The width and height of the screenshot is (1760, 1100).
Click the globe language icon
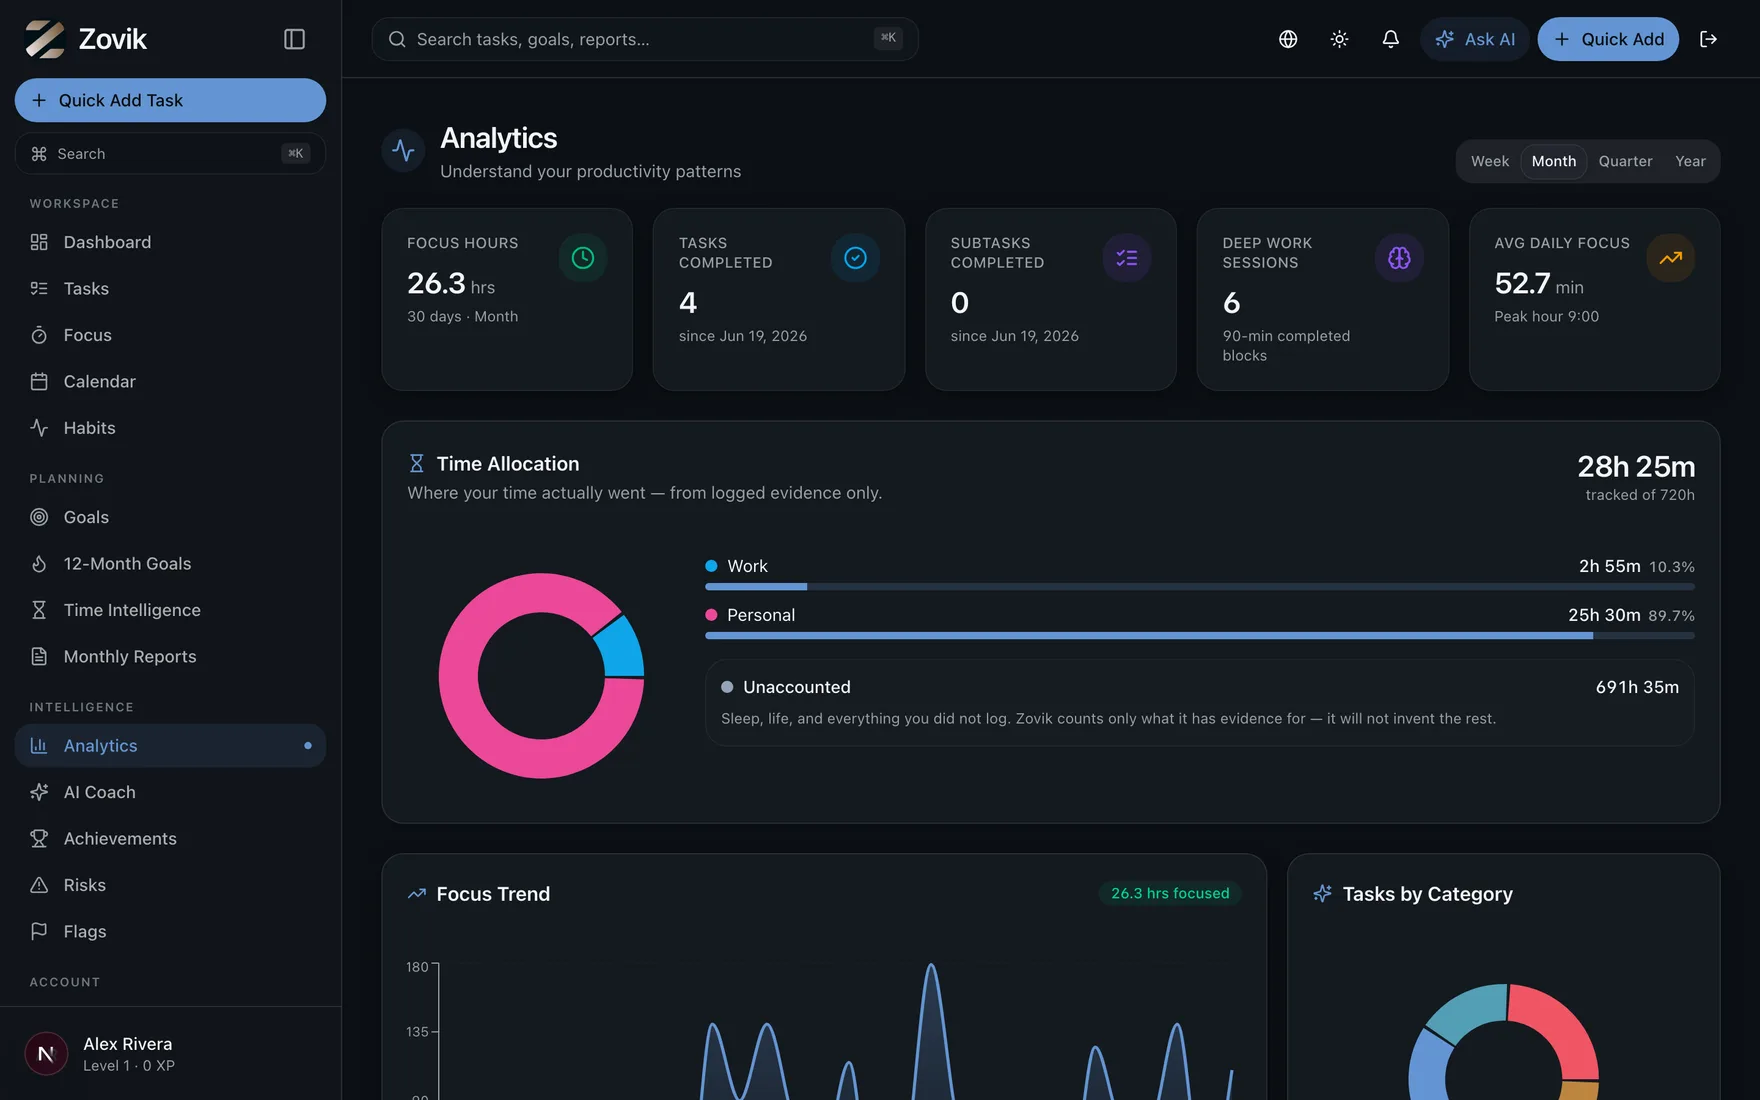point(1288,39)
